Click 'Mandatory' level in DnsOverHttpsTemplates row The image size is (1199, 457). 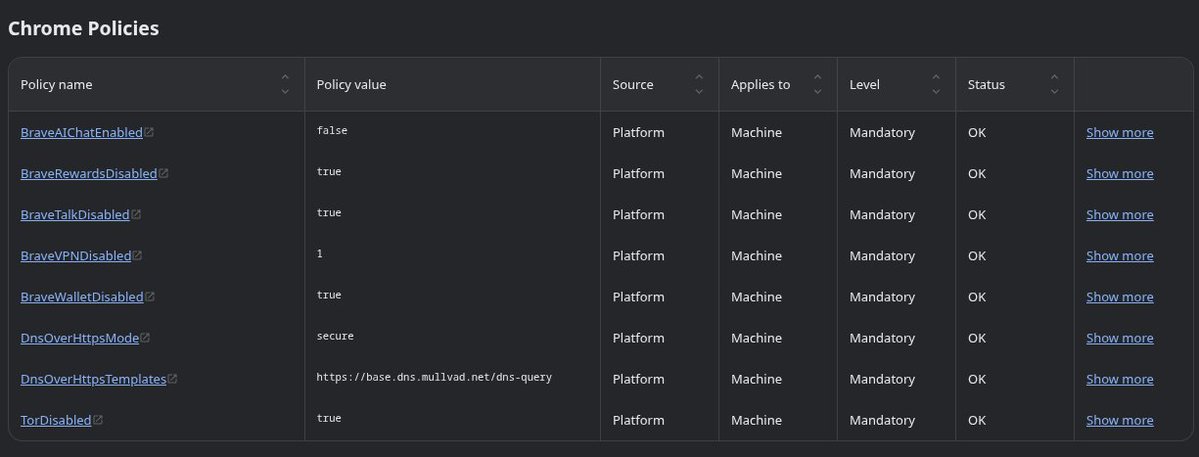(x=882, y=379)
